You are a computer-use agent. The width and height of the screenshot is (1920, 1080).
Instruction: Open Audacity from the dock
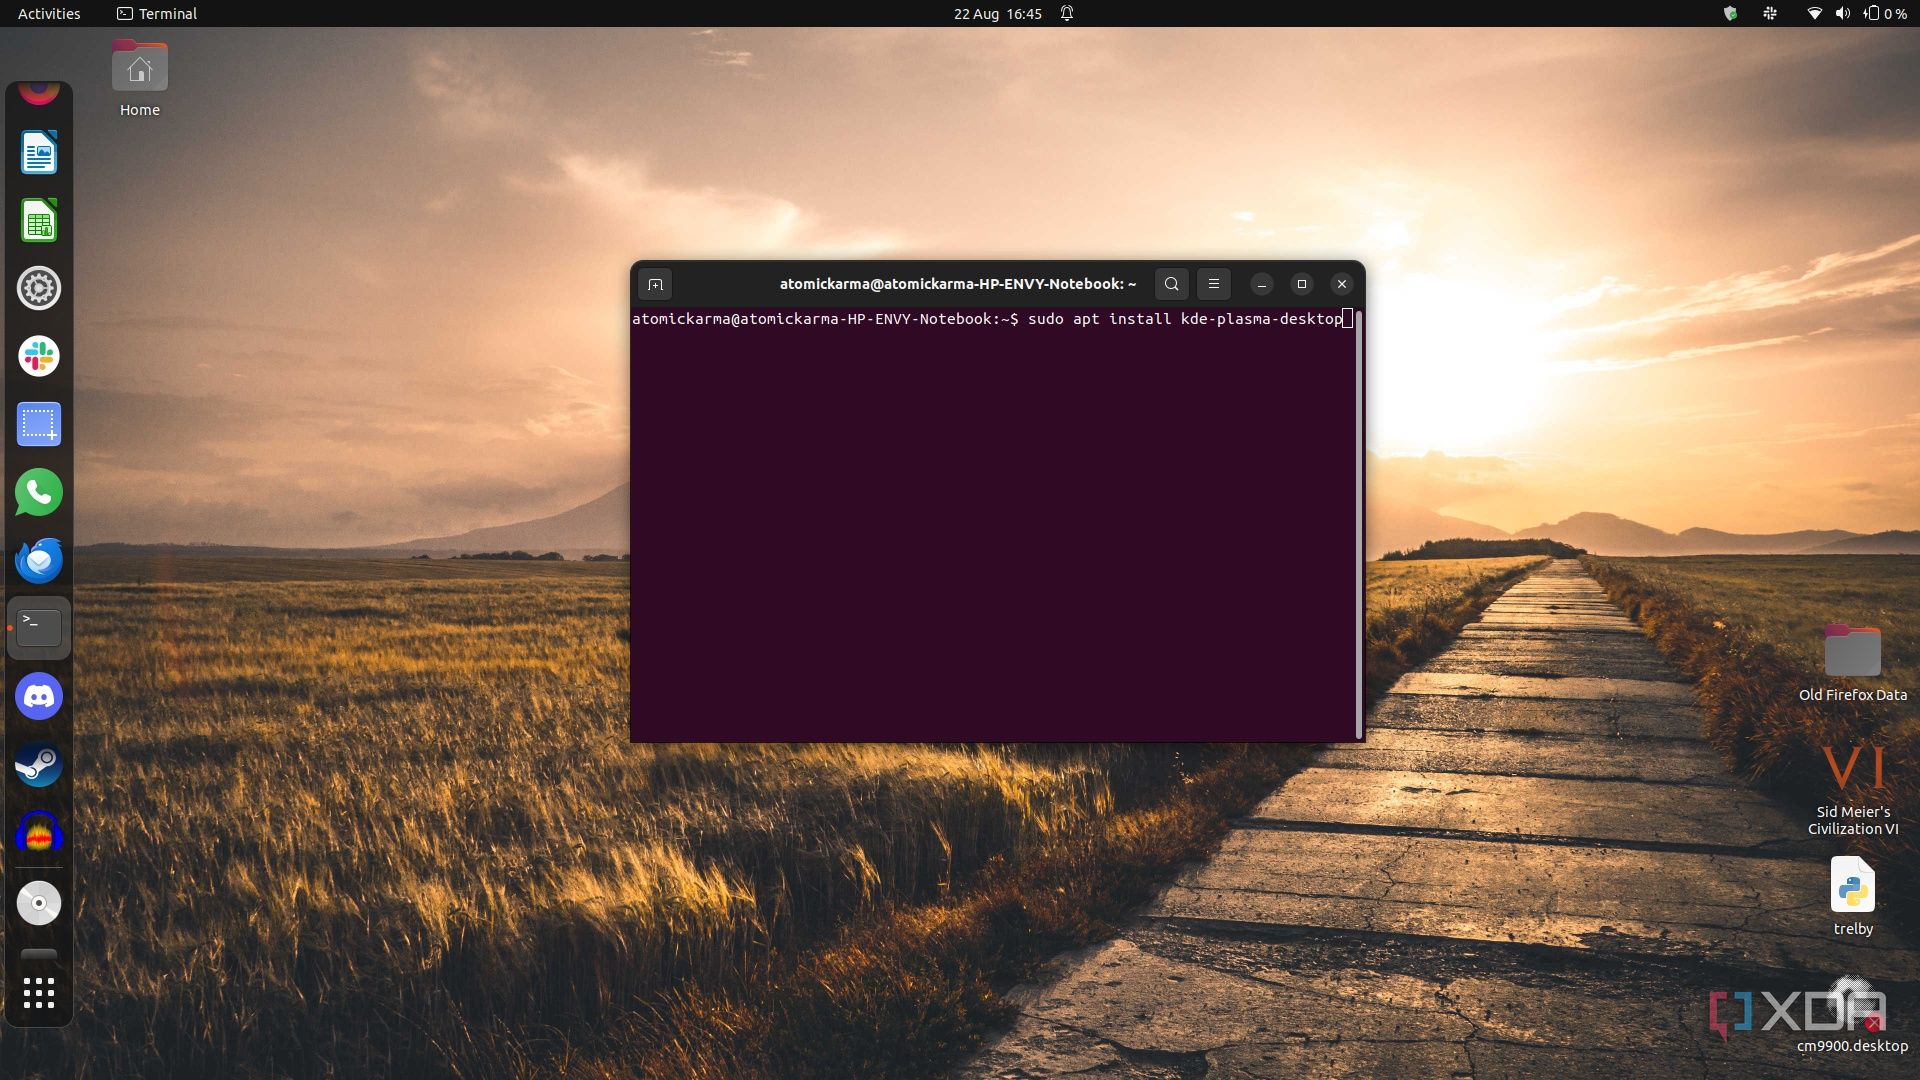pyautogui.click(x=39, y=833)
